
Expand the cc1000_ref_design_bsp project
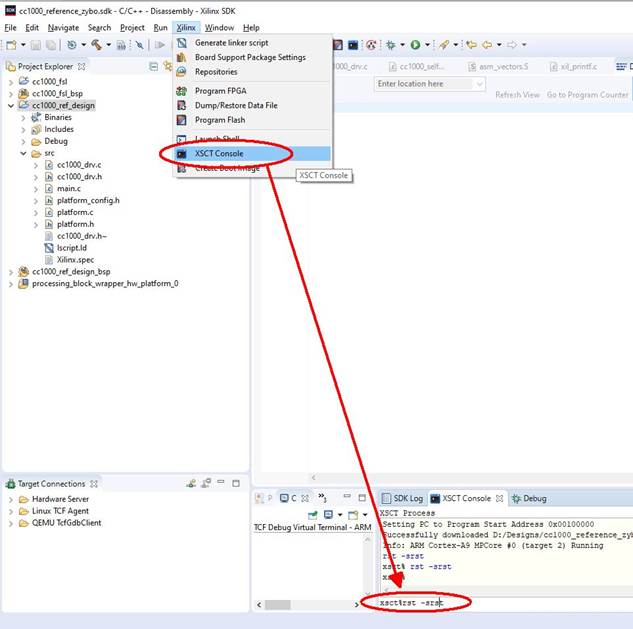pyautogui.click(x=11, y=272)
